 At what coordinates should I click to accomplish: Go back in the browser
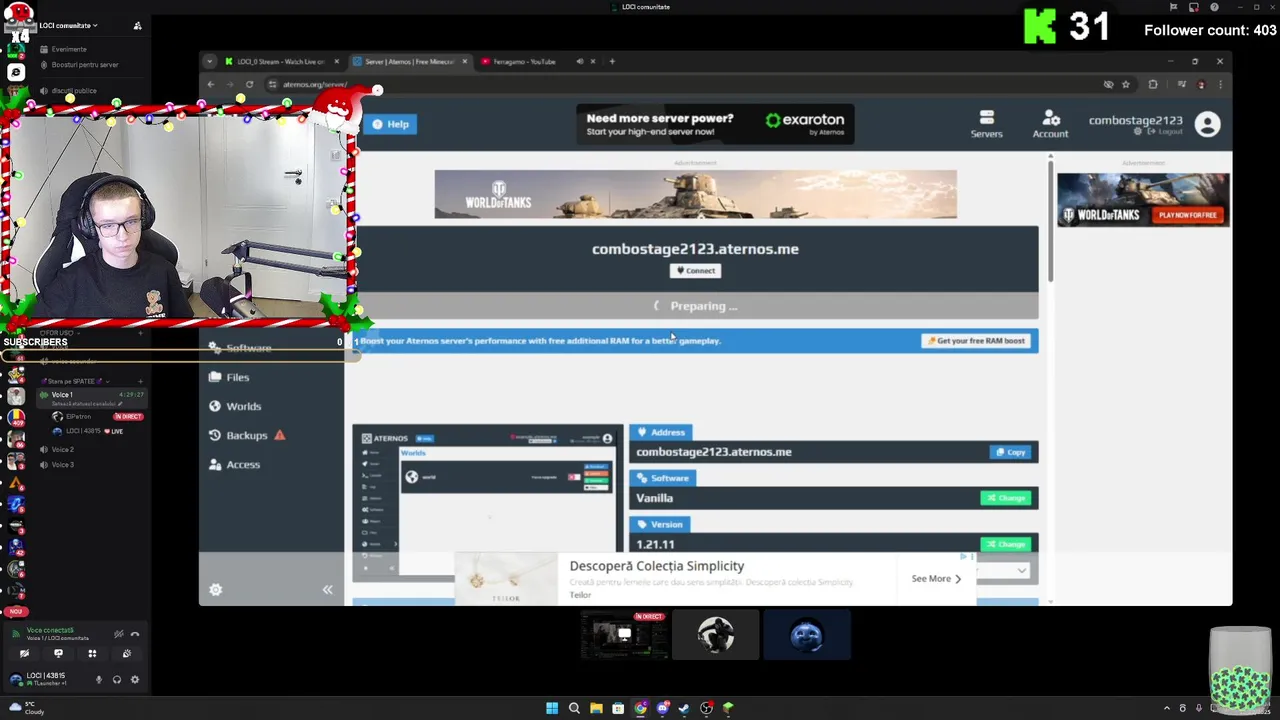point(211,85)
